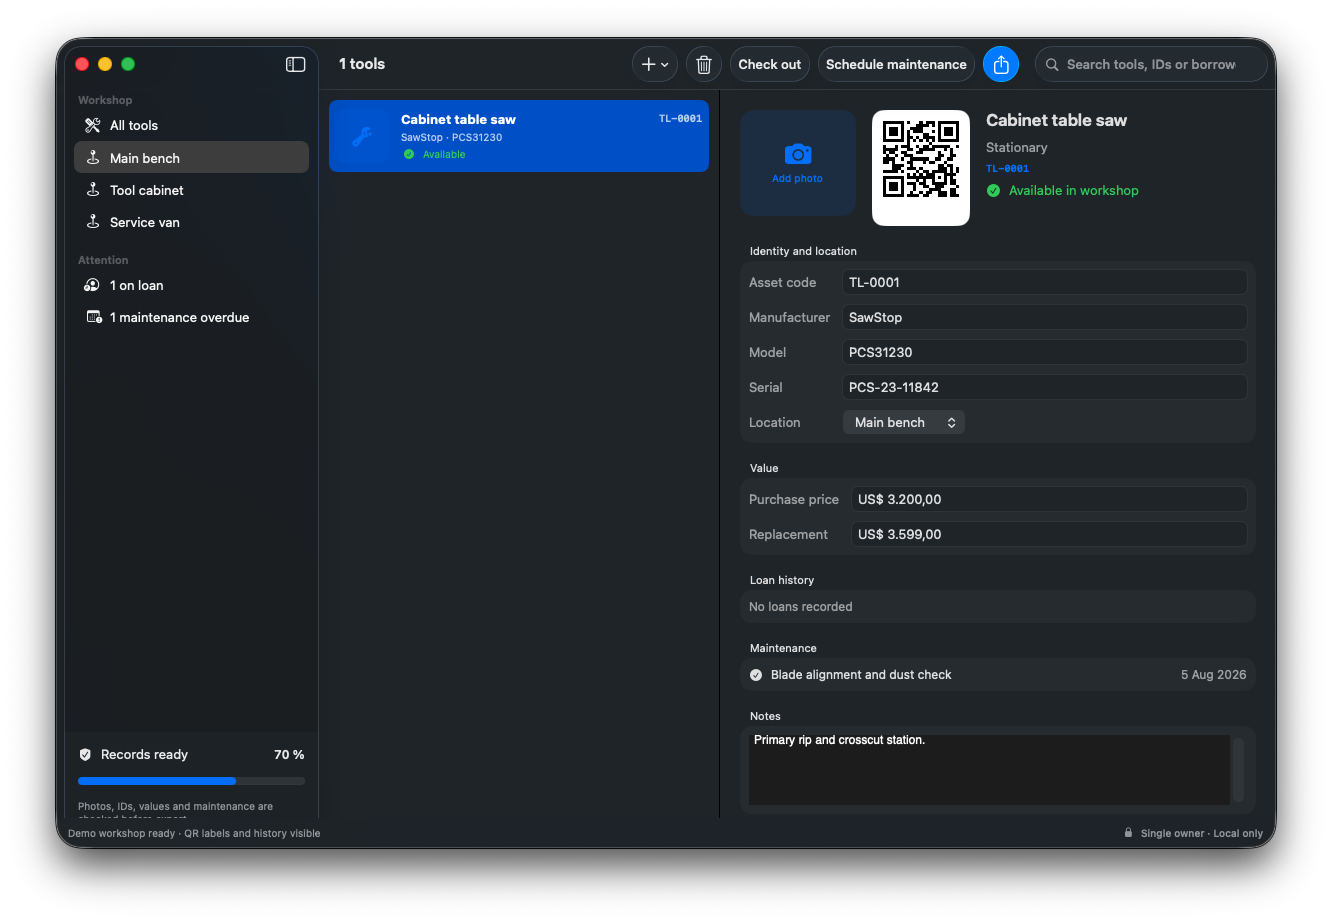Click No loans recorded text
This screenshot has height=922, width=1332.
tap(800, 607)
